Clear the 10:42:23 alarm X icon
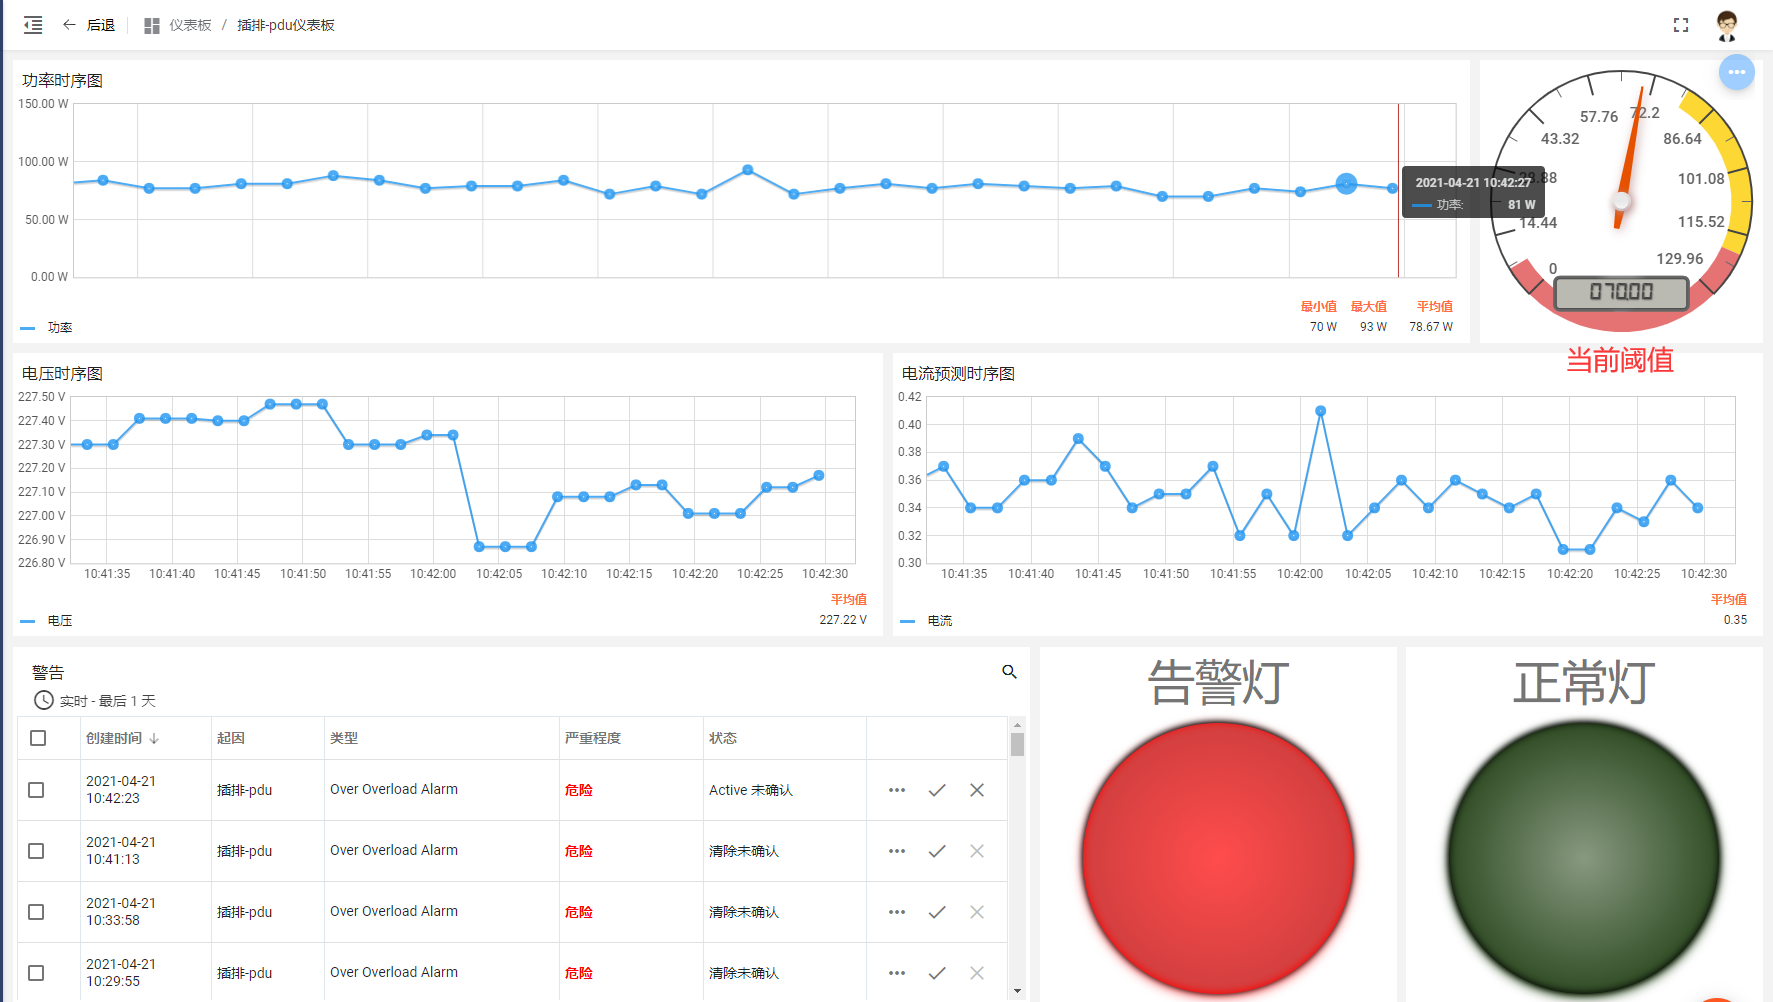Viewport: 1773px width, 1002px height. pyautogui.click(x=977, y=790)
